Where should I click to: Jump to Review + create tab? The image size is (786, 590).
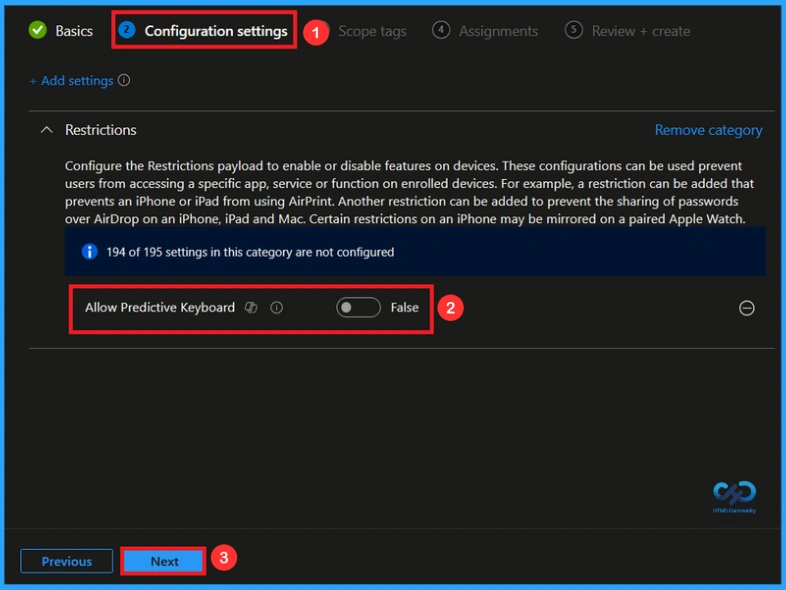coord(627,31)
